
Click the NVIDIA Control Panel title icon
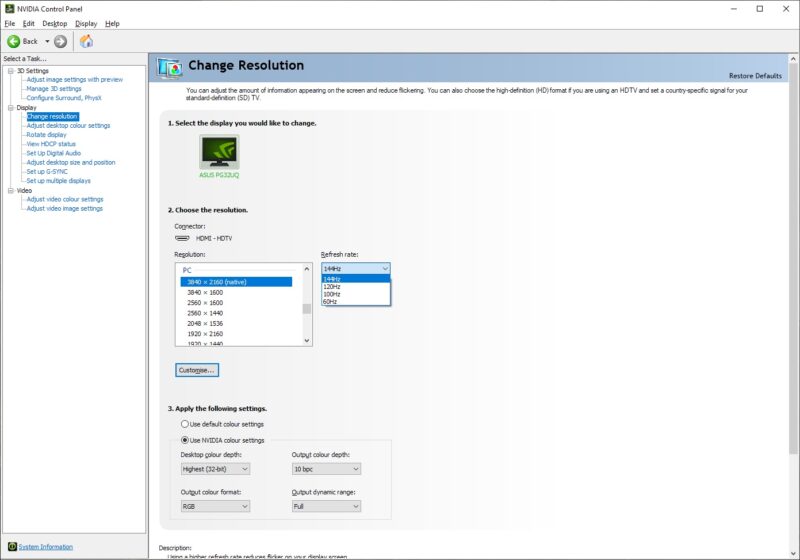pos(9,8)
